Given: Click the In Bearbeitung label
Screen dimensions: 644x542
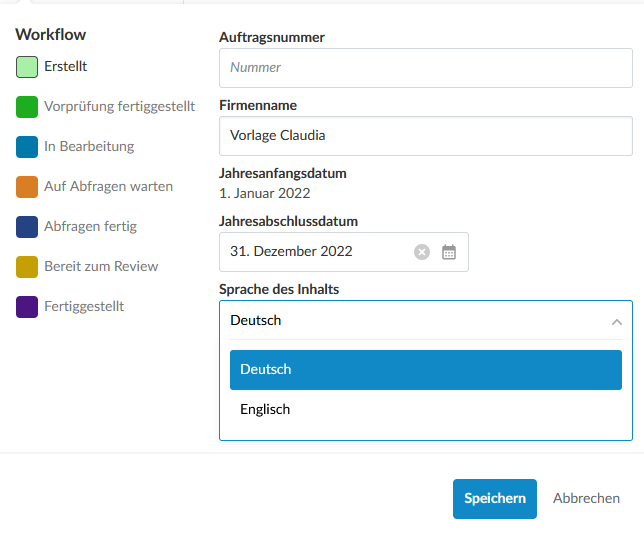Looking at the screenshot, I should coord(89,146).
